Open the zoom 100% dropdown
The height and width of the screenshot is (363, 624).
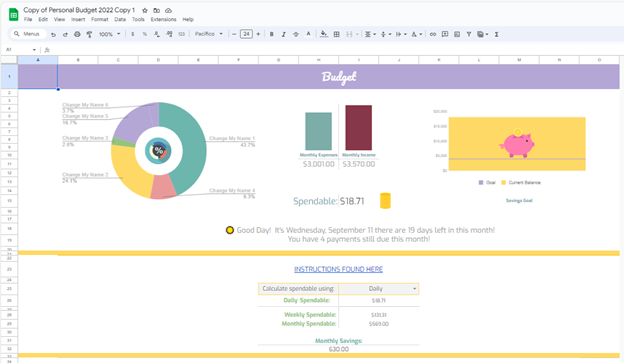(x=109, y=34)
